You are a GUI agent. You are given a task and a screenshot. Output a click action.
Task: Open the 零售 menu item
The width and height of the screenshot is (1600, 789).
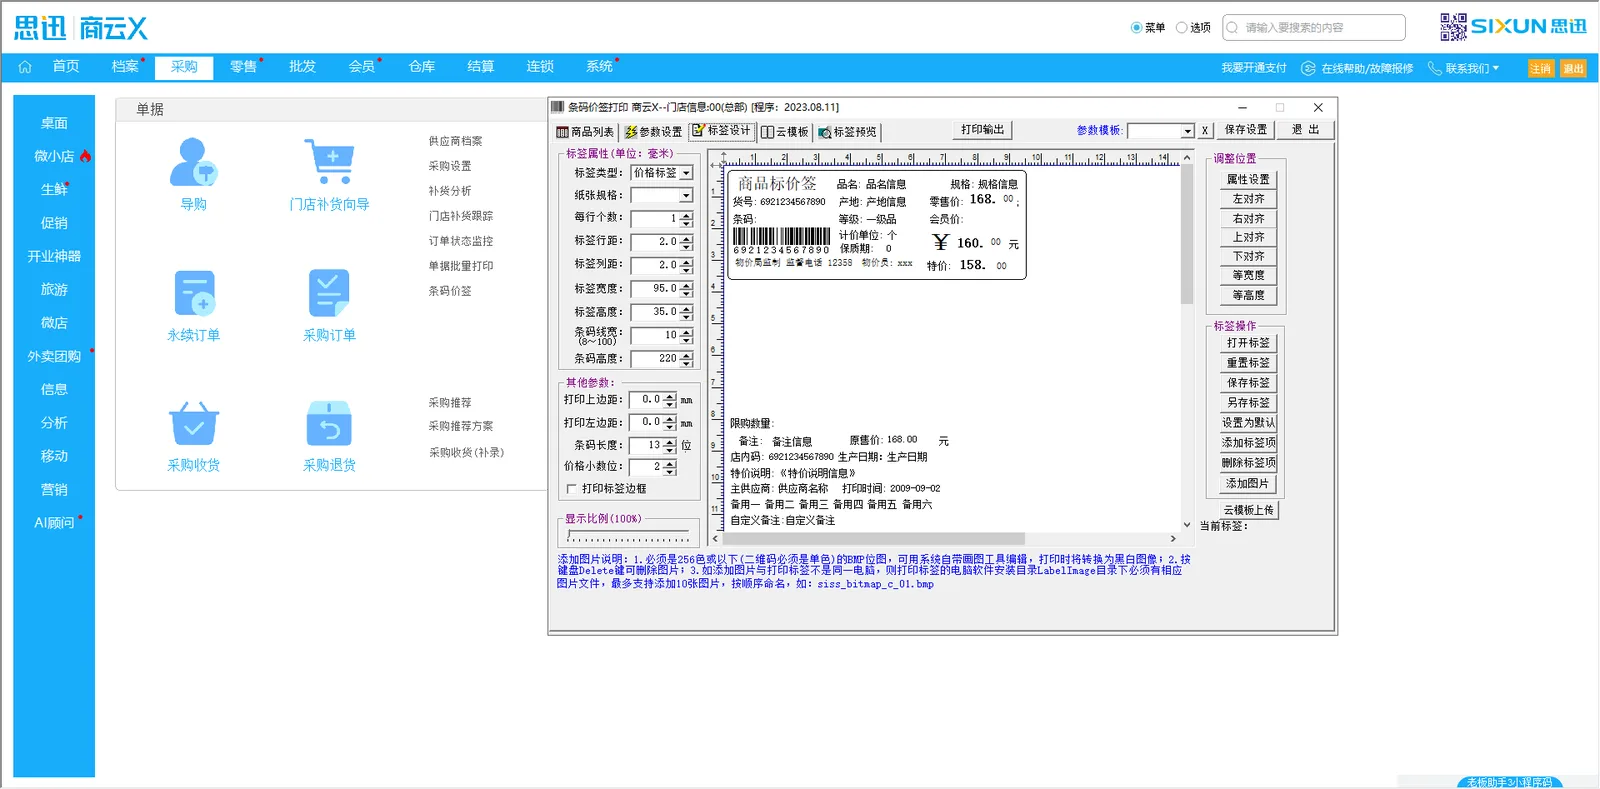pyautogui.click(x=243, y=67)
